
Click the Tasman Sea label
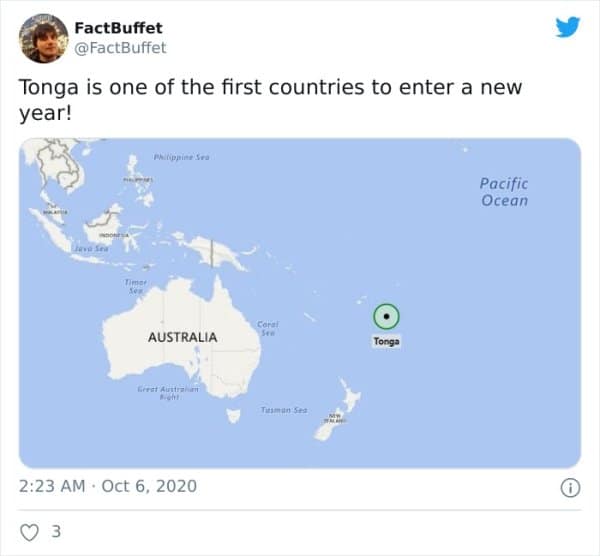click(x=283, y=410)
